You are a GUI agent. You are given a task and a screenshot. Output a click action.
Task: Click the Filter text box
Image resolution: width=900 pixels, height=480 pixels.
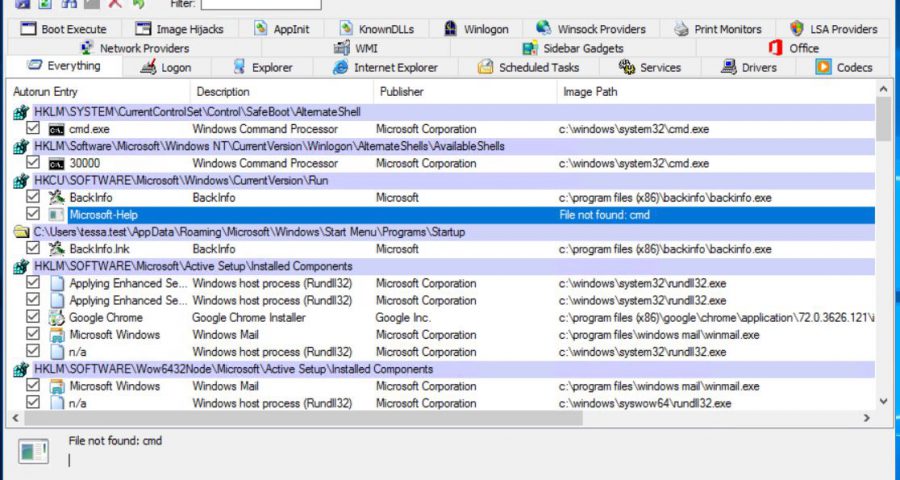point(261,4)
